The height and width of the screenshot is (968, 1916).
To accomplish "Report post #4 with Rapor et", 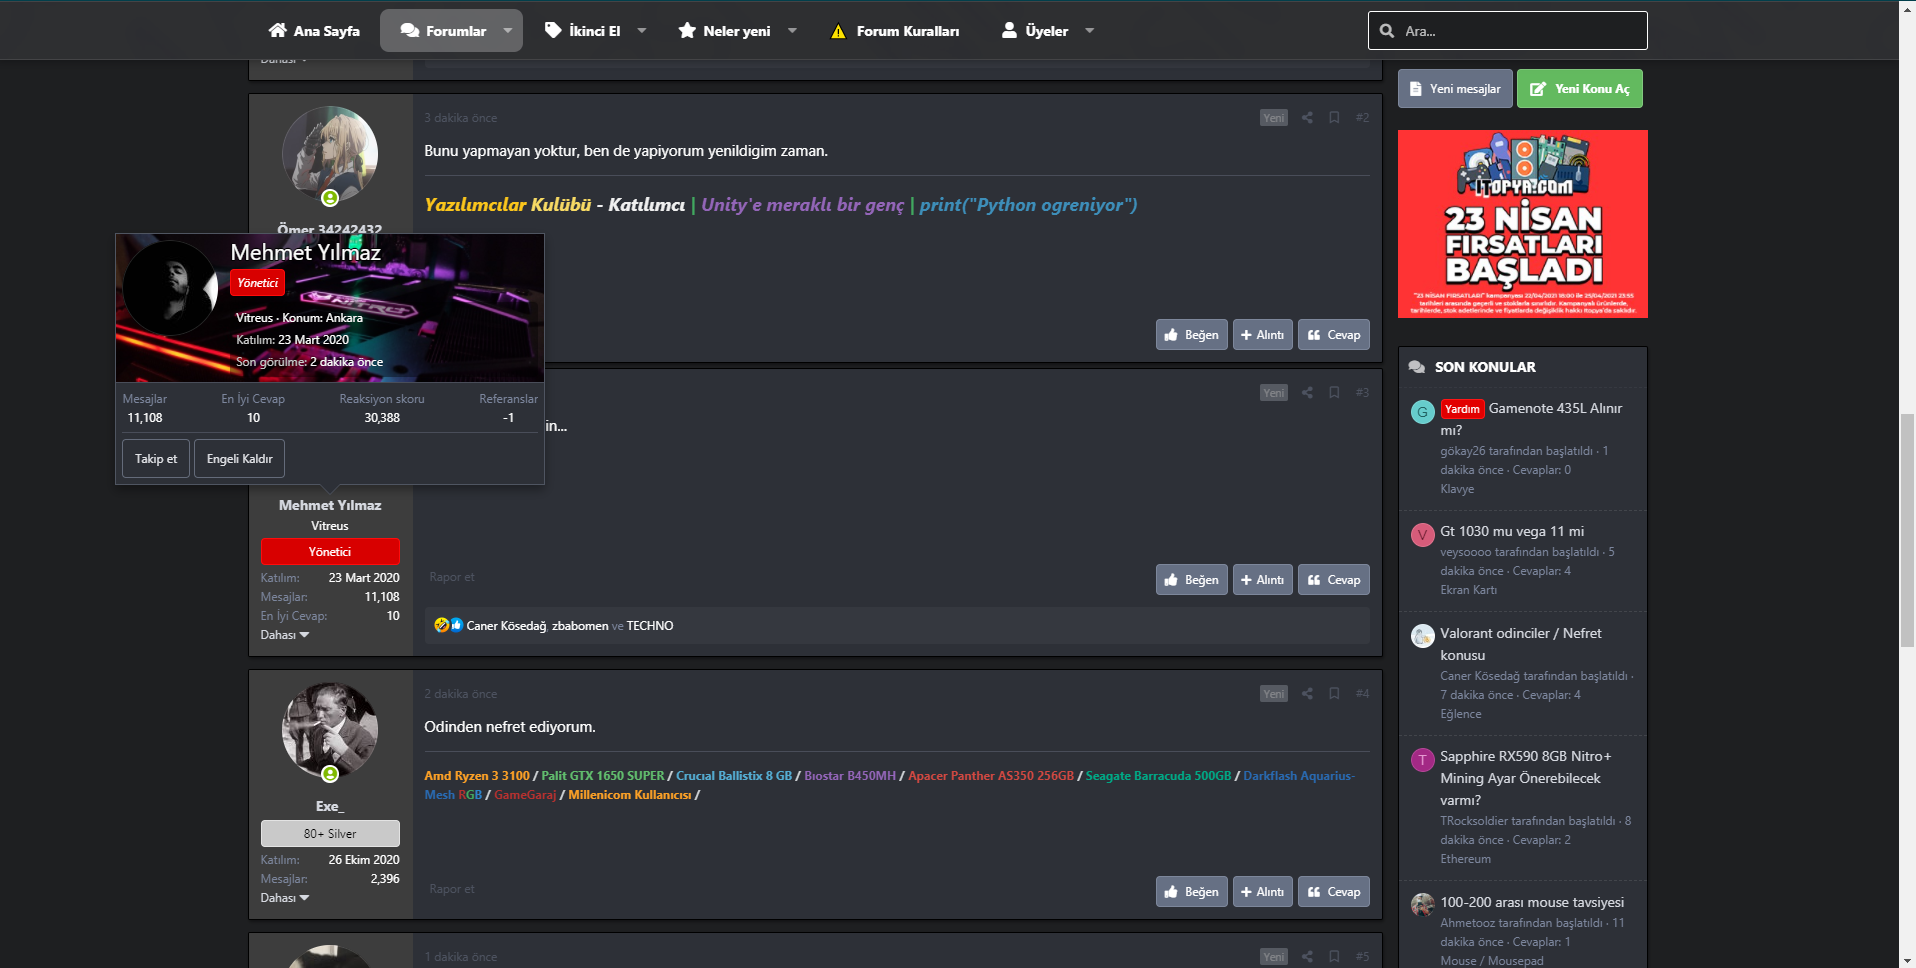I will tap(451, 889).
